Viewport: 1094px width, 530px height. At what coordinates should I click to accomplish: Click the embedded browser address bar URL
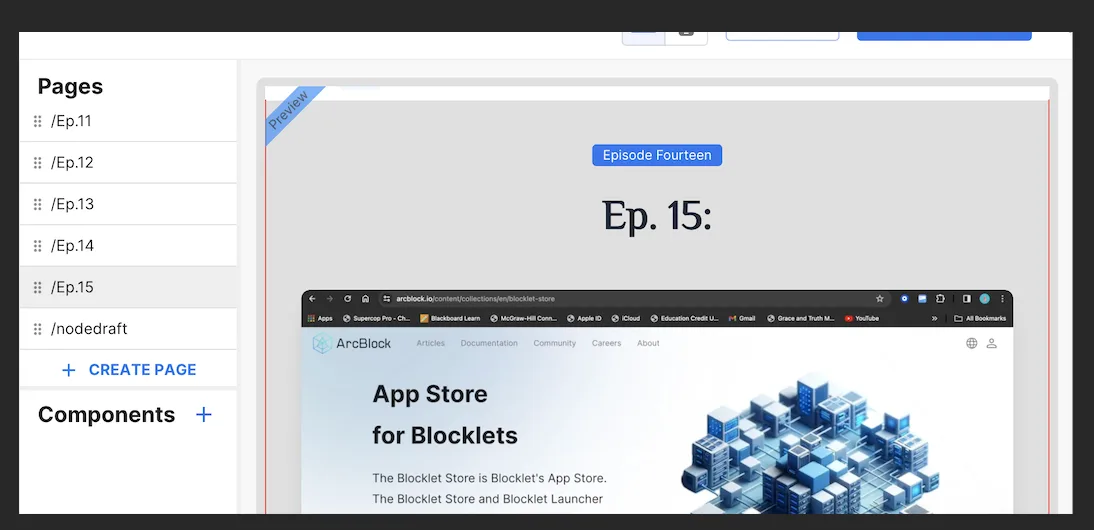(x=475, y=298)
